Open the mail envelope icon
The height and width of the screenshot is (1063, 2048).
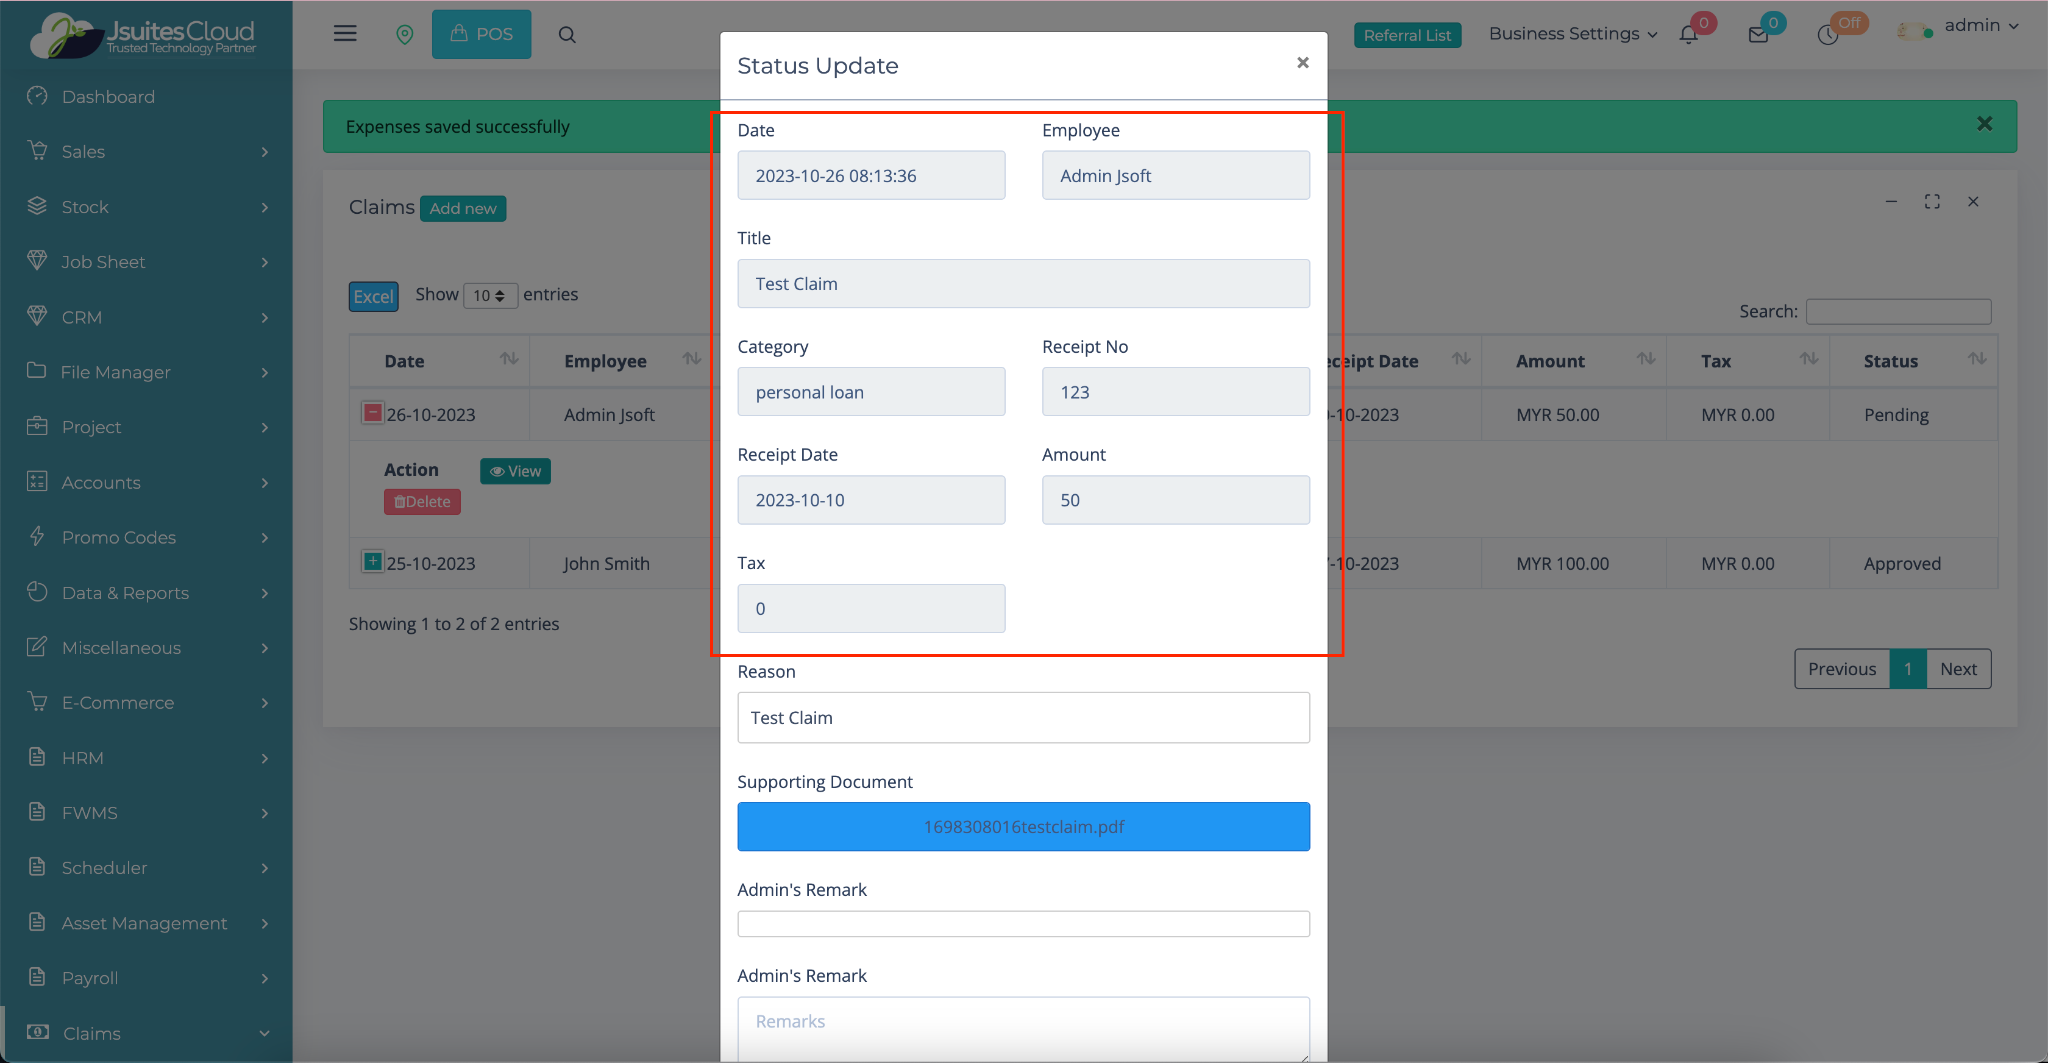coord(1758,35)
